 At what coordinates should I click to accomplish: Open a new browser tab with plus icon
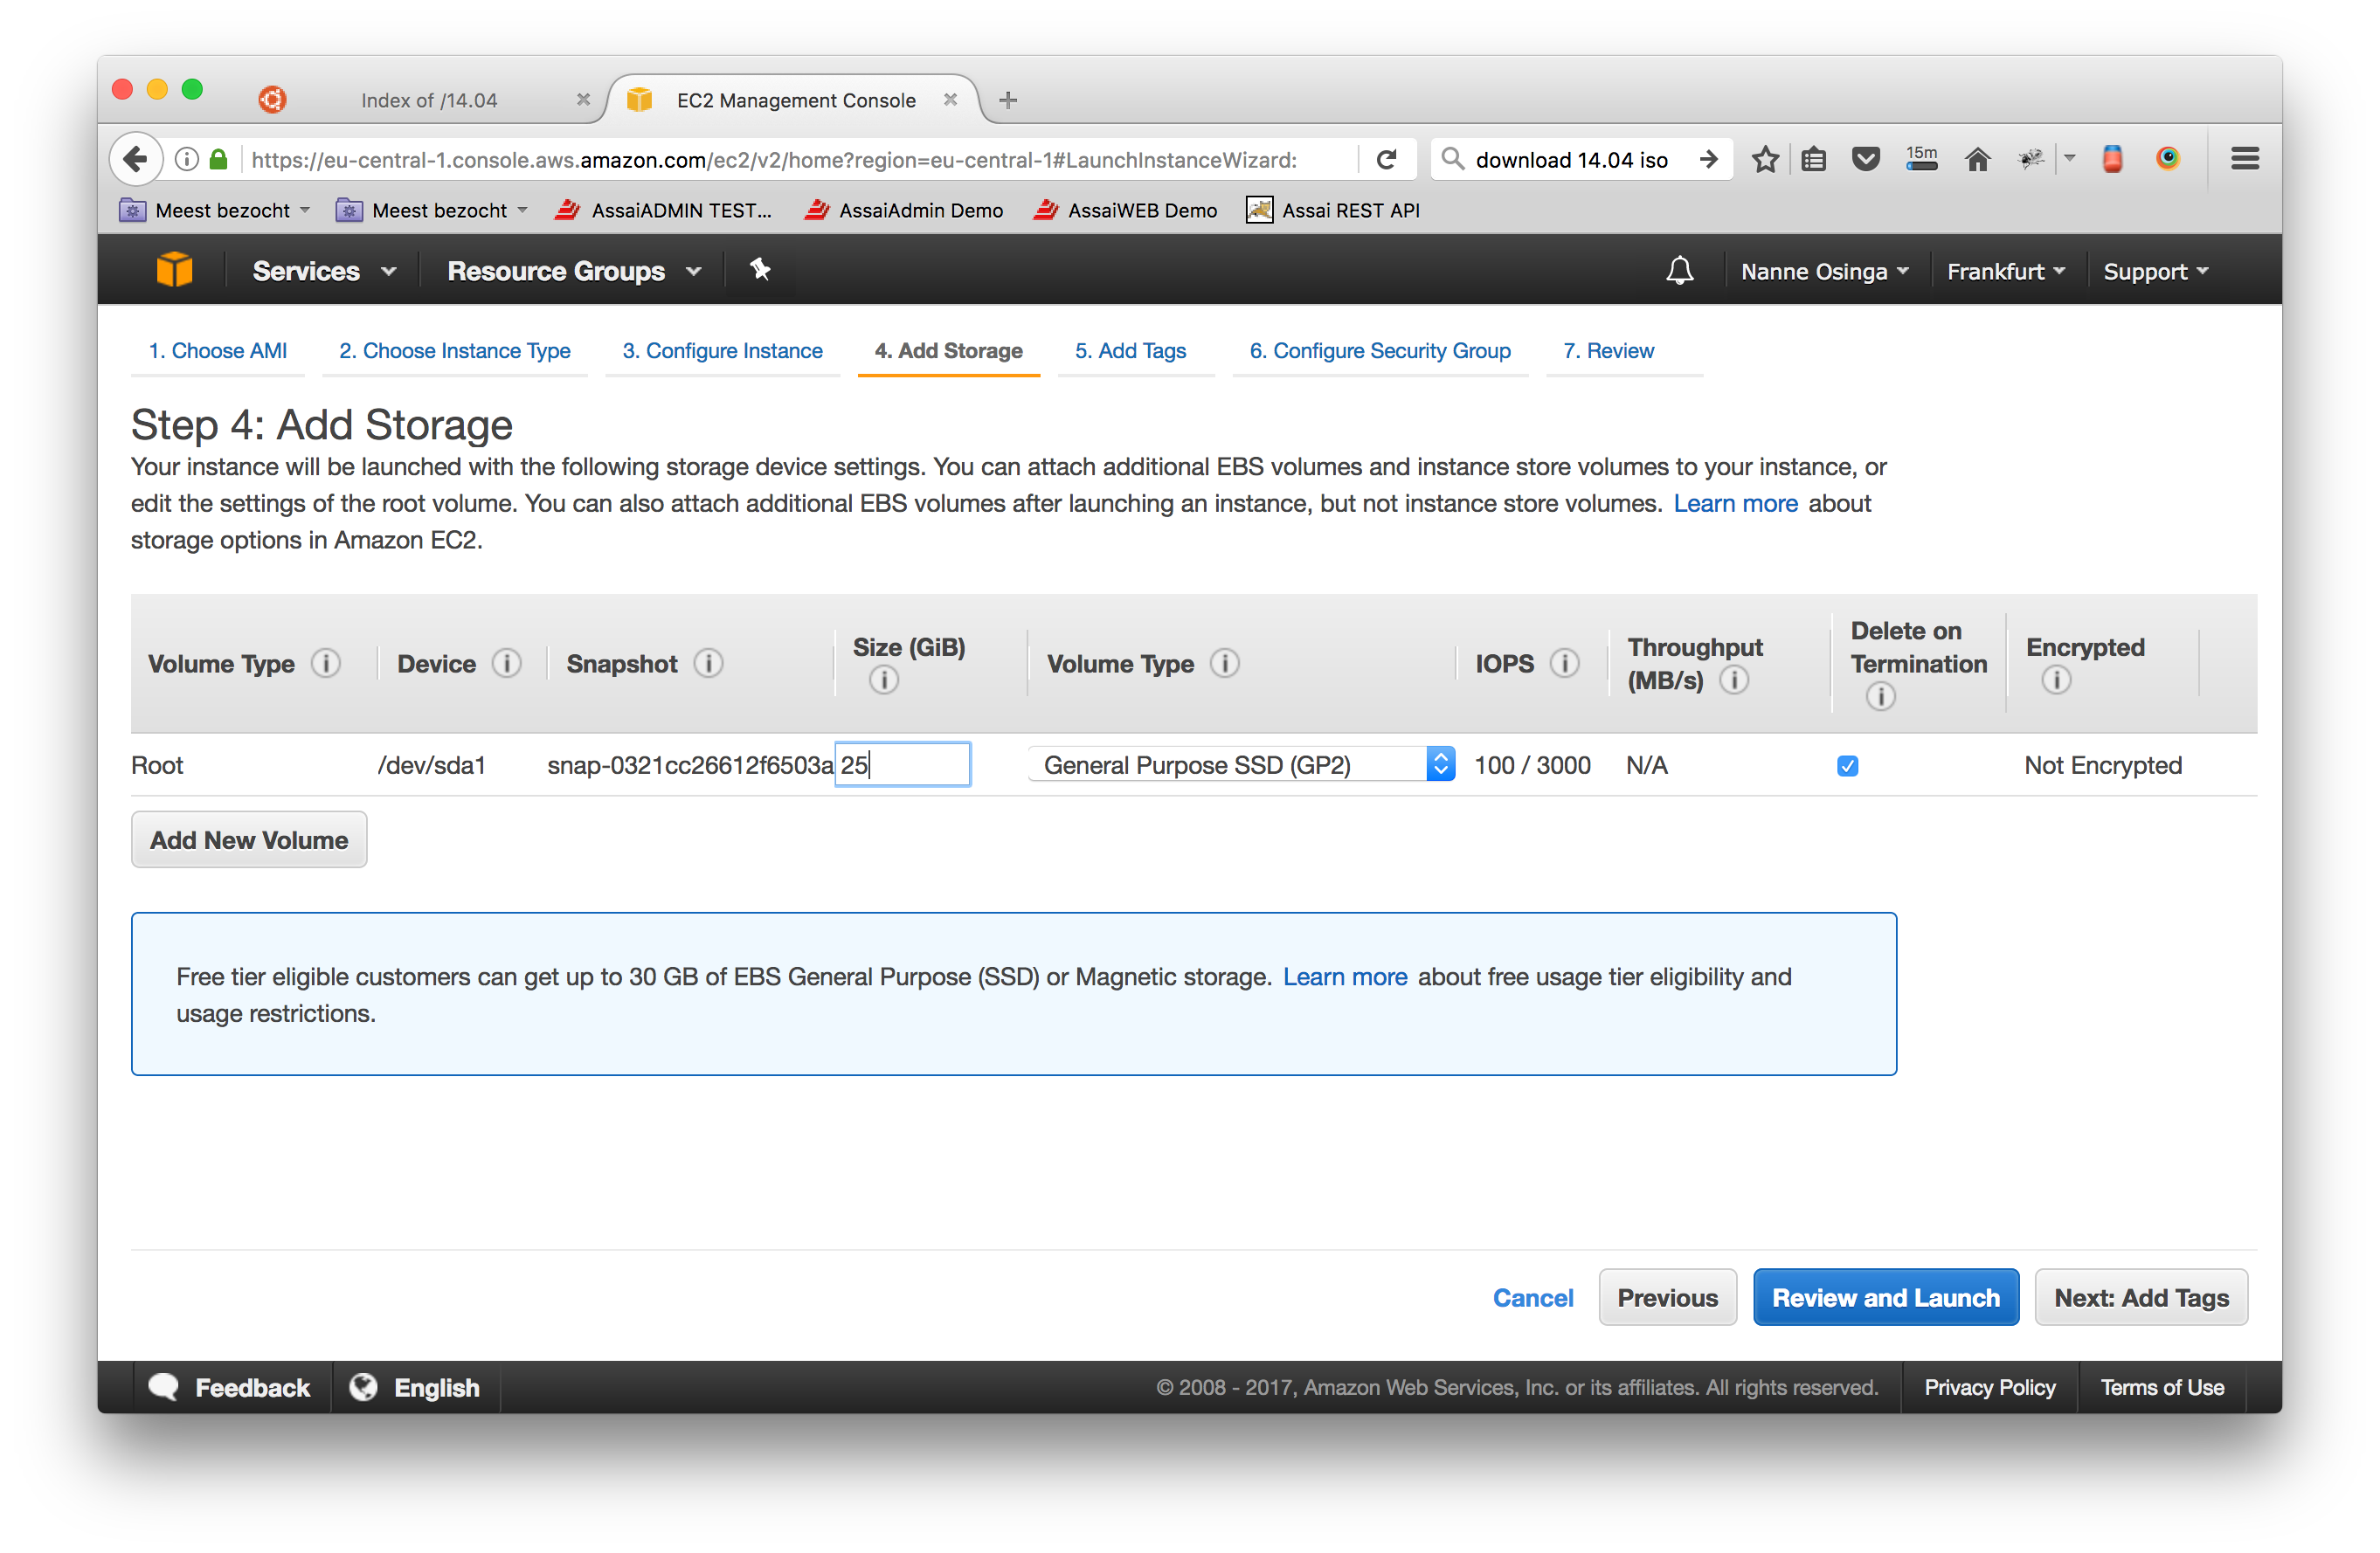[1008, 100]
